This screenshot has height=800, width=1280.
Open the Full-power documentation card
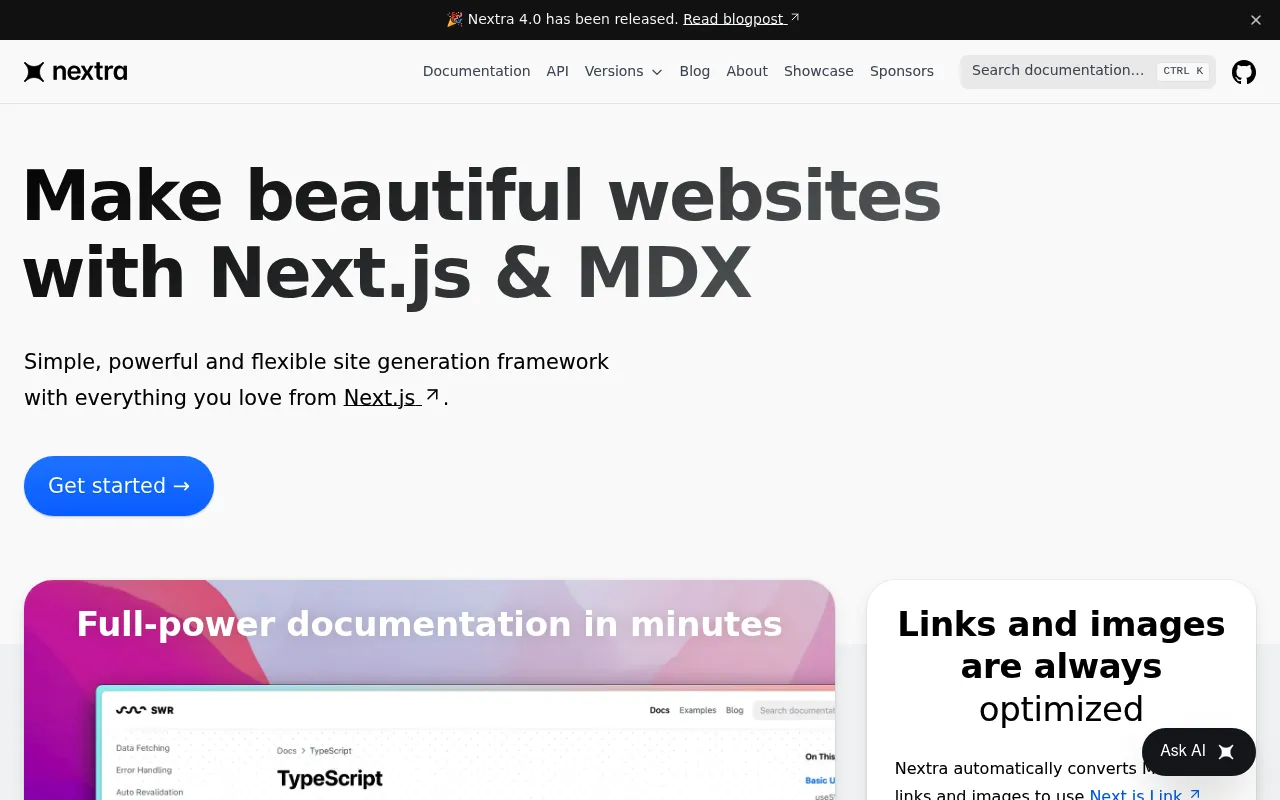point(429,690)
